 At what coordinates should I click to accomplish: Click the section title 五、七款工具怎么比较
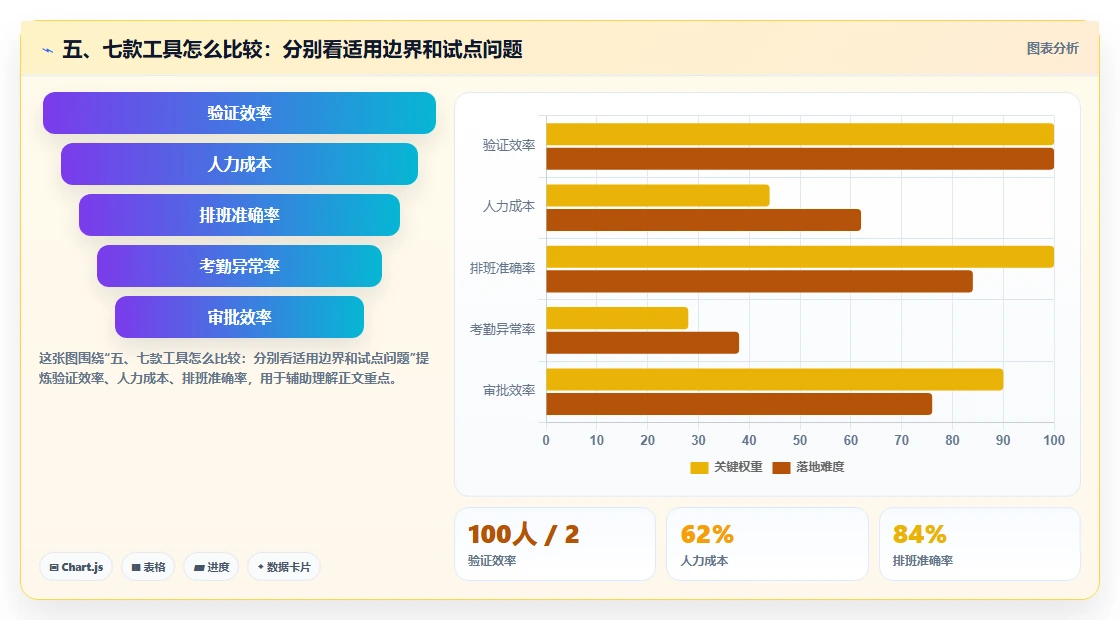[x=293, y=49]
